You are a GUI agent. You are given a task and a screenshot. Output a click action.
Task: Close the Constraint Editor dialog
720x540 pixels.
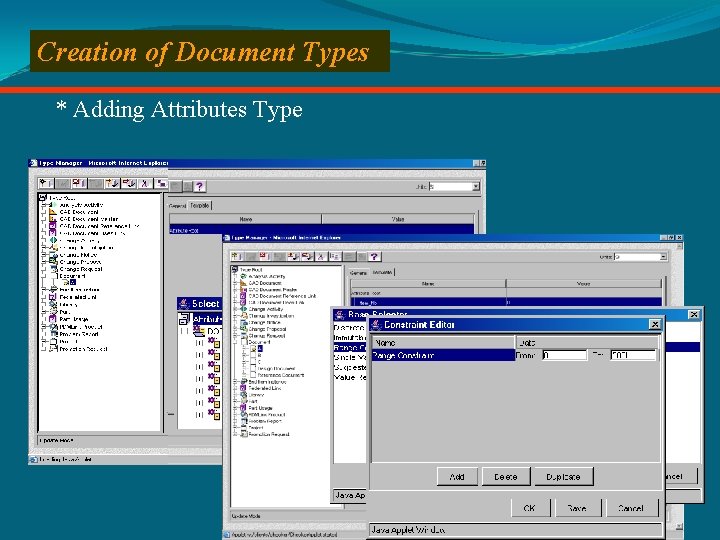click(654, 324)
